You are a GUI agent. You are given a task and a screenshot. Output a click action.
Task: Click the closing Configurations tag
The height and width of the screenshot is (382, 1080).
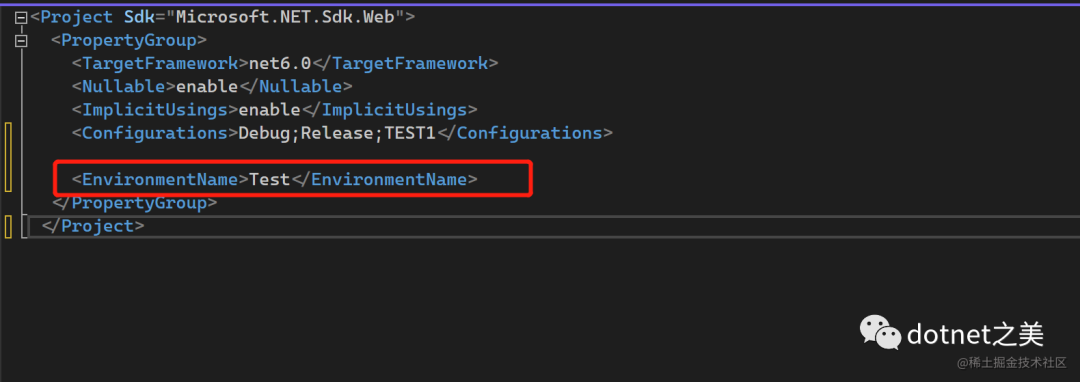(524, 133)
